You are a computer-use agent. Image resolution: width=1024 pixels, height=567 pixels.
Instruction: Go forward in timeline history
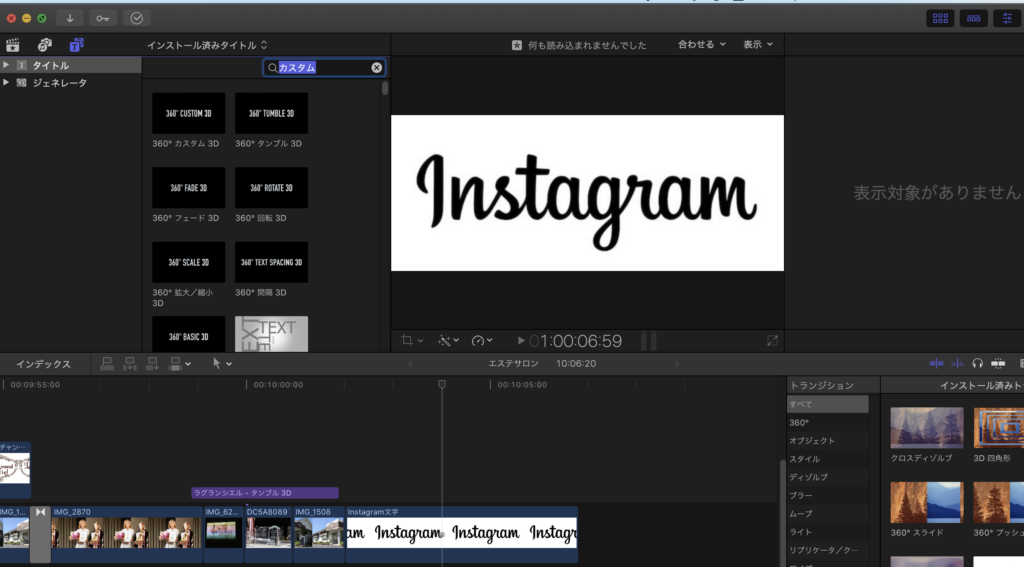(x=677, y=364)
